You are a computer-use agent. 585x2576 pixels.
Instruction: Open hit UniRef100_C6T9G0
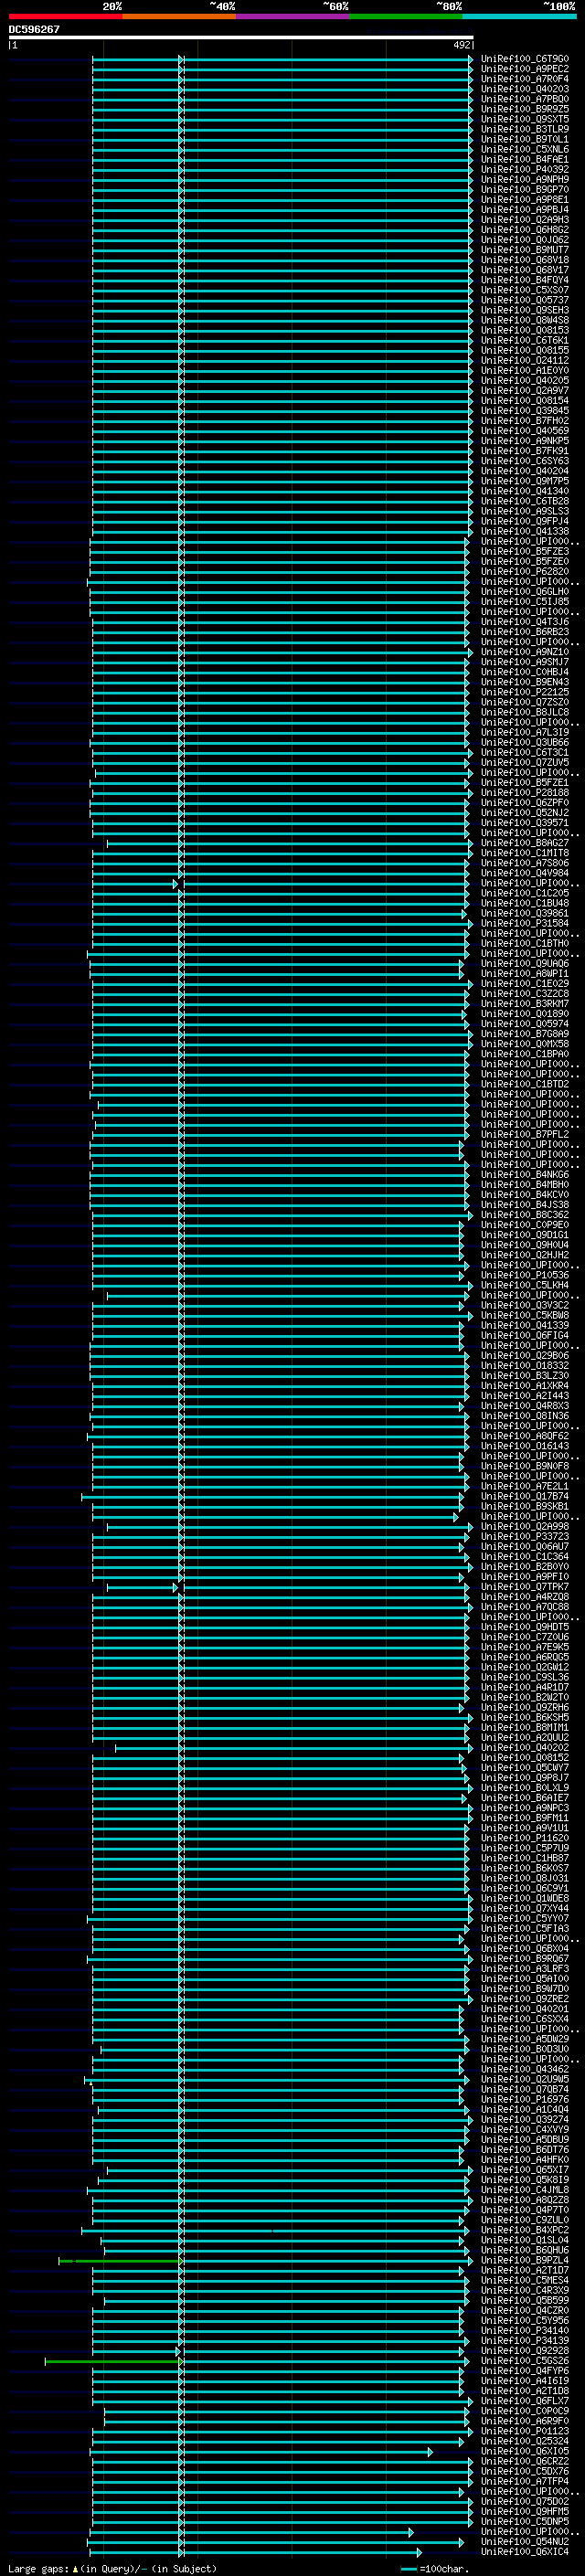tap(525, 59)
